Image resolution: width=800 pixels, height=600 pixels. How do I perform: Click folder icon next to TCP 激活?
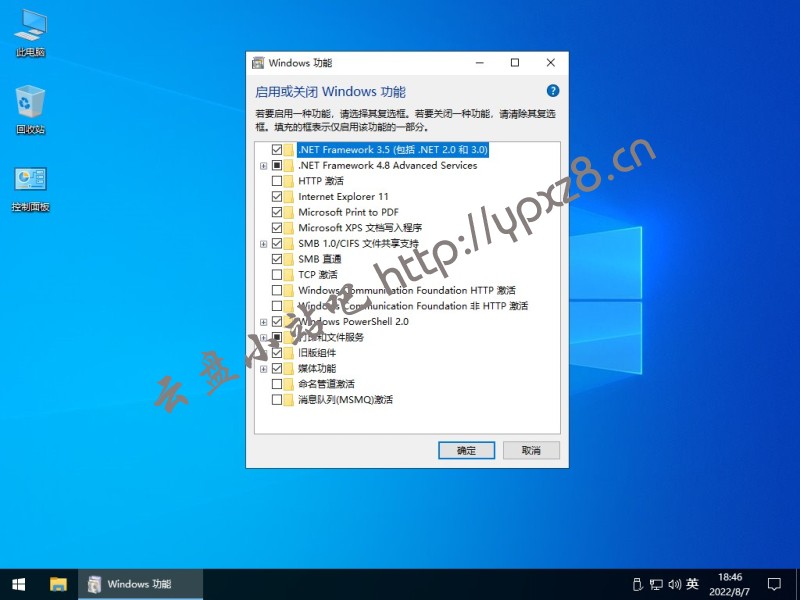coord(289,275)
